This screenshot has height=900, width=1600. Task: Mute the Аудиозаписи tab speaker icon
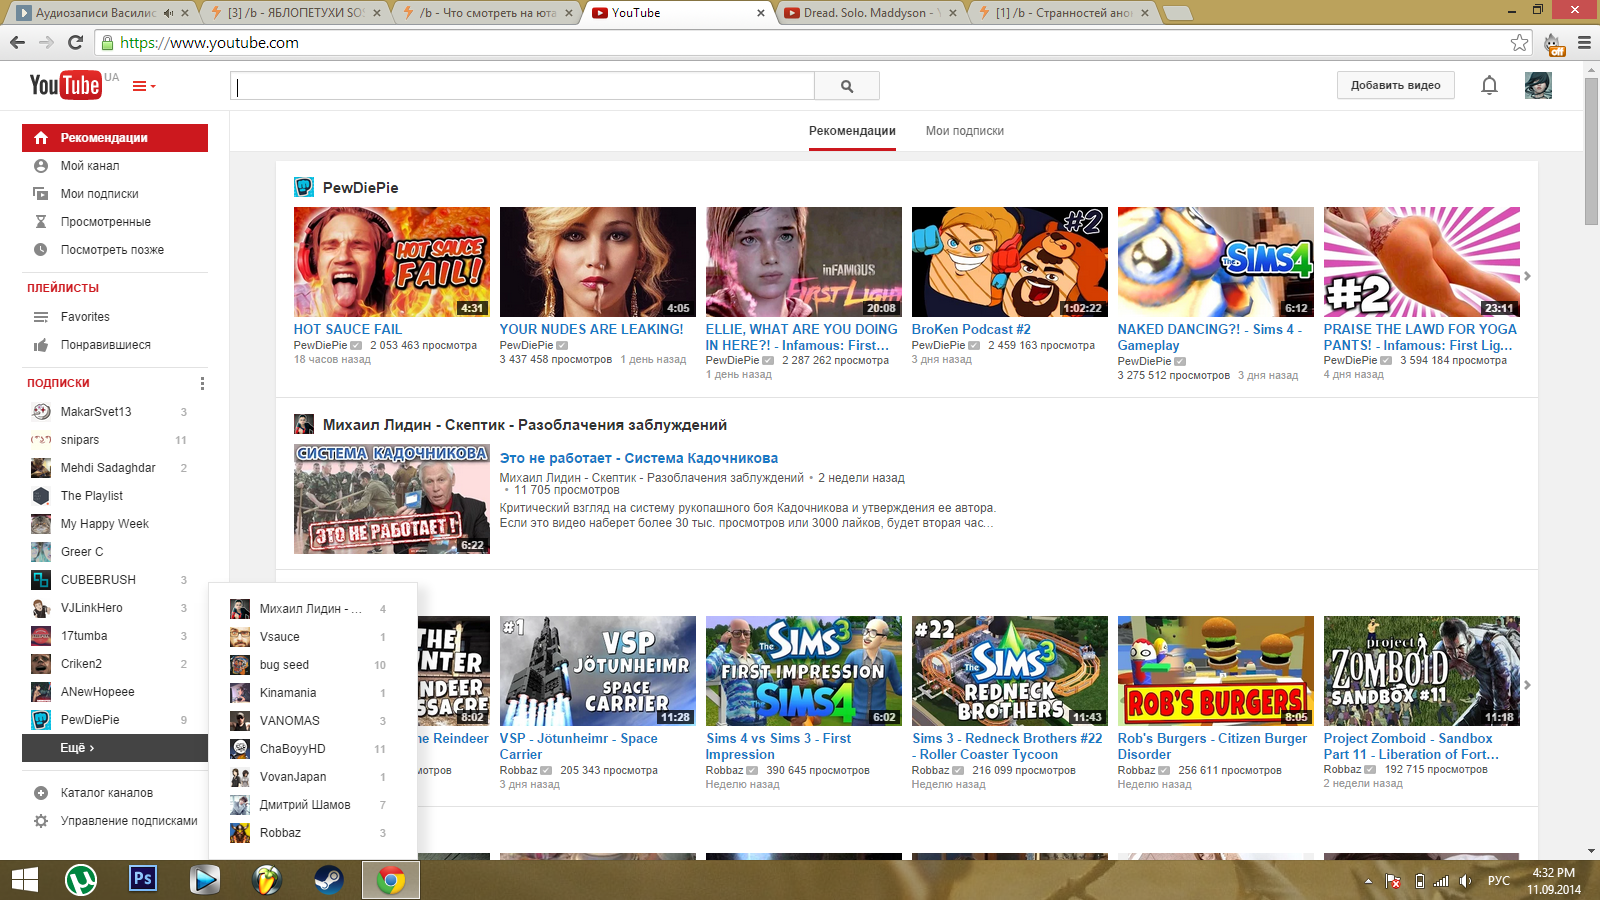coord(168,13)
